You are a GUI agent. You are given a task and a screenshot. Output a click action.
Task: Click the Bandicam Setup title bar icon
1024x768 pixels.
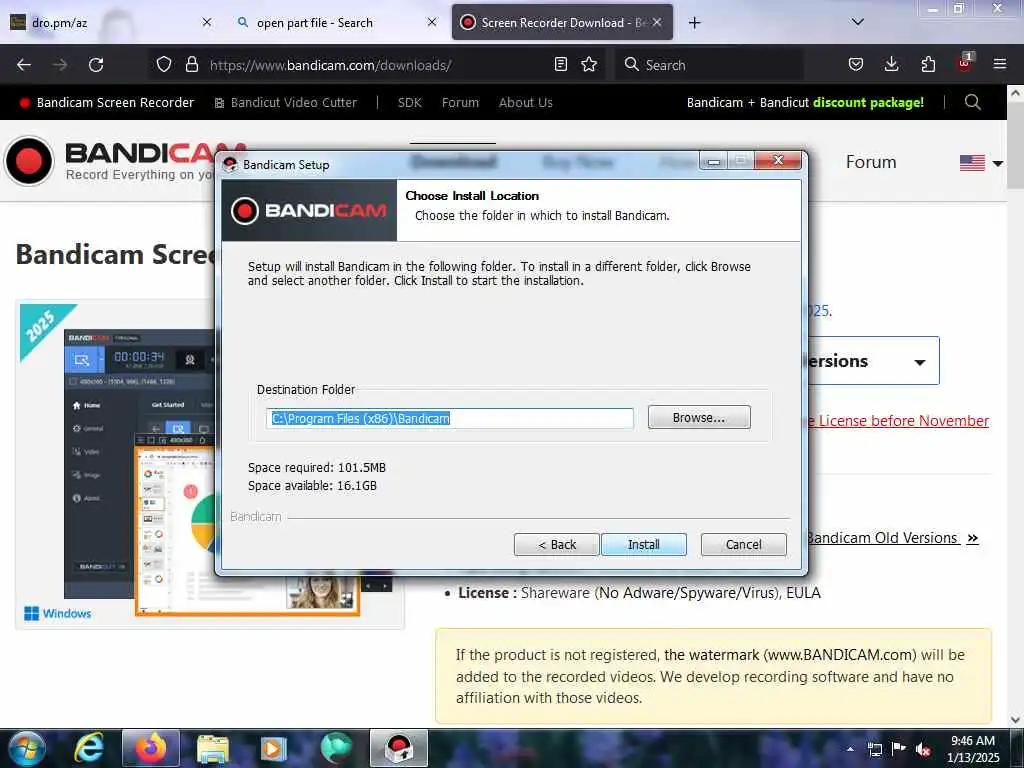(x=230, y=165)
